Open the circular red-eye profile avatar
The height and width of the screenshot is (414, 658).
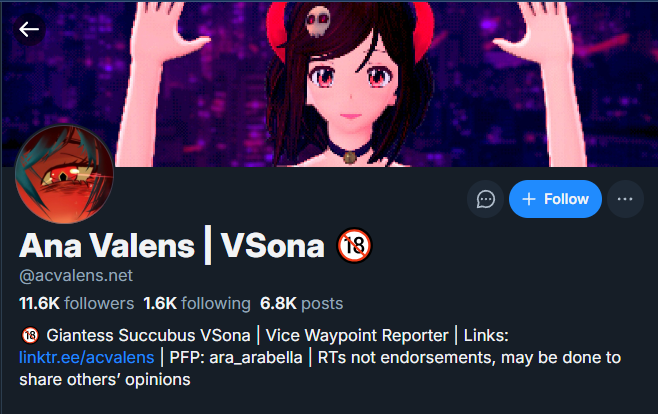64,174
